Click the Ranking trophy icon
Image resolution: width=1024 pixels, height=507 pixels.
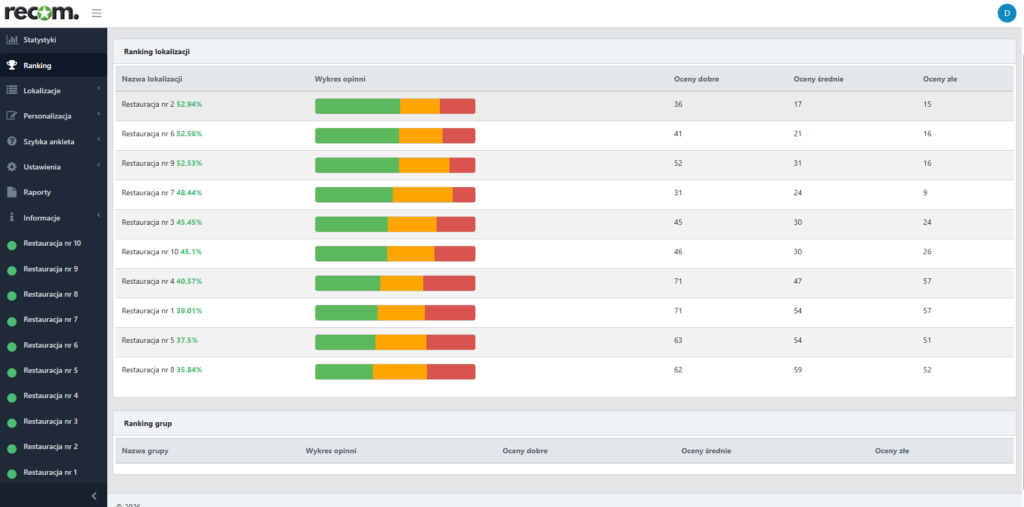tap(12, 65)
